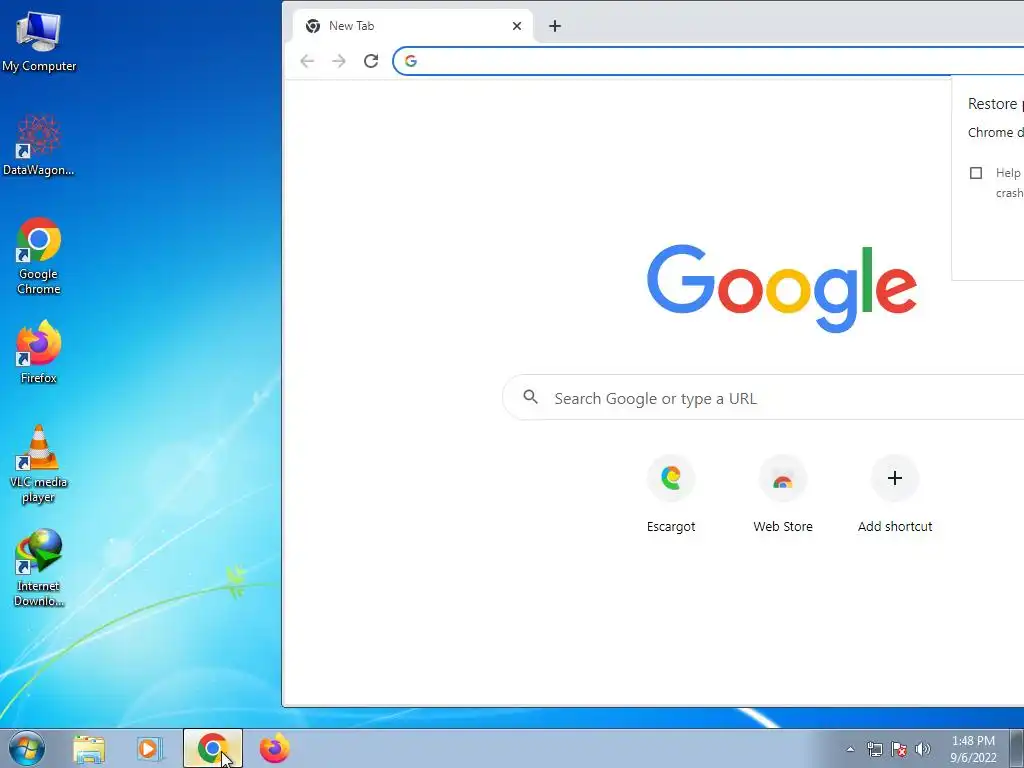Reload the page with the refresh icon
The width and height of the screenshot is (1024, 768).
(x=371, y=61)
